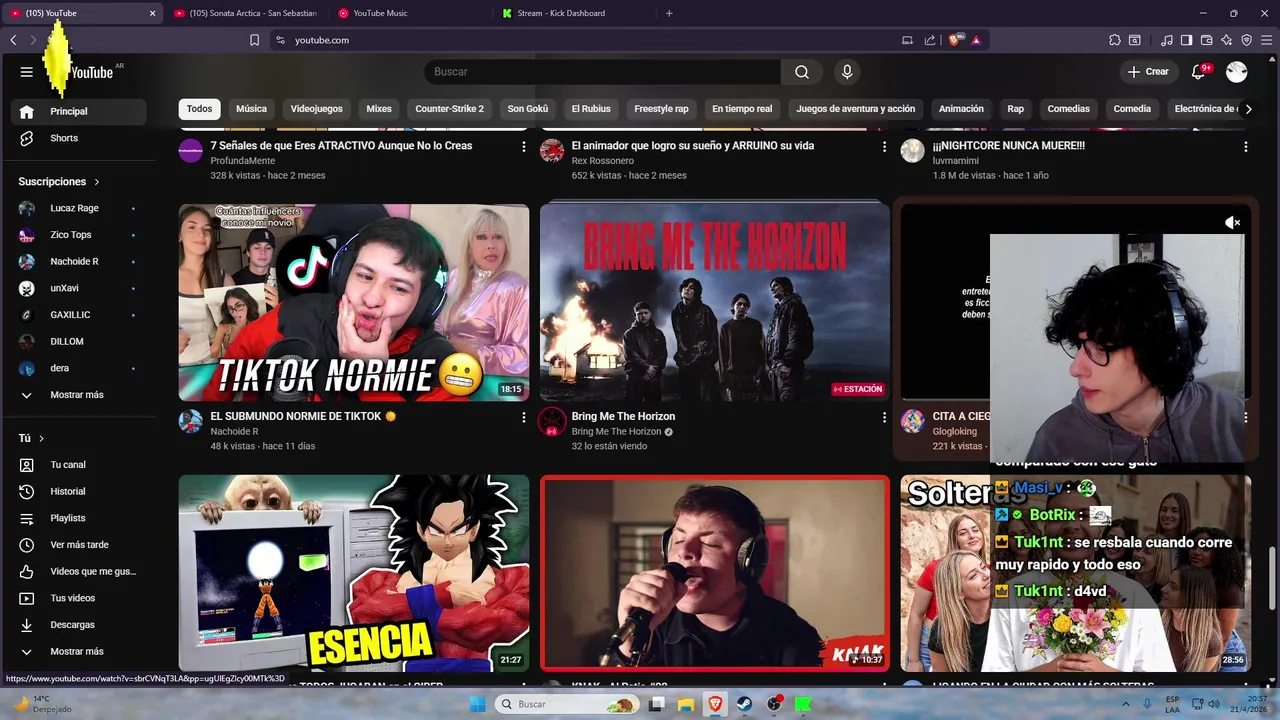Select the Música filter chip
The width and height of the screenshot is (1280, 720).
pyautogui.click(x=251, y=109)
